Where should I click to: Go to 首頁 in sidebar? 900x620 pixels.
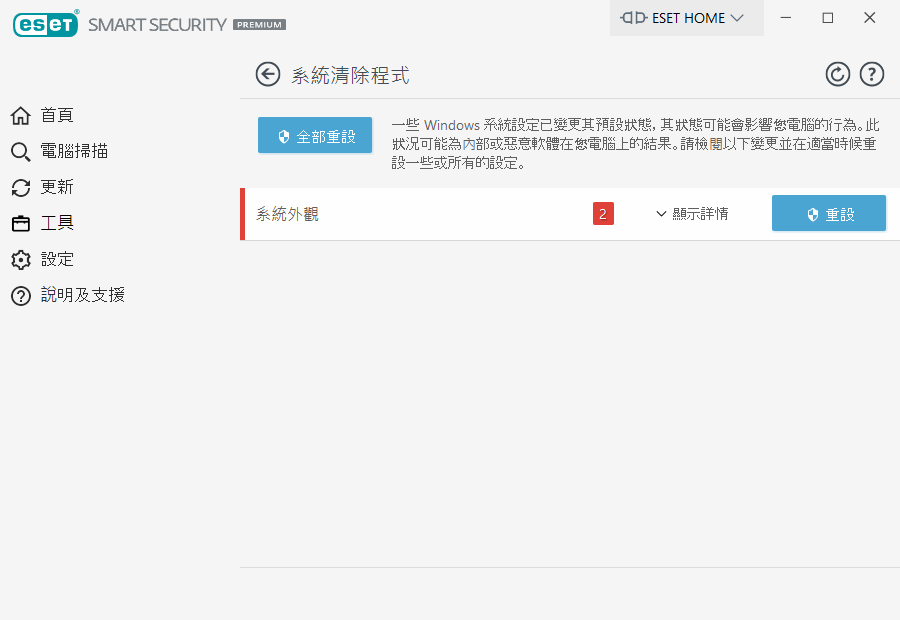click(57, 116)
